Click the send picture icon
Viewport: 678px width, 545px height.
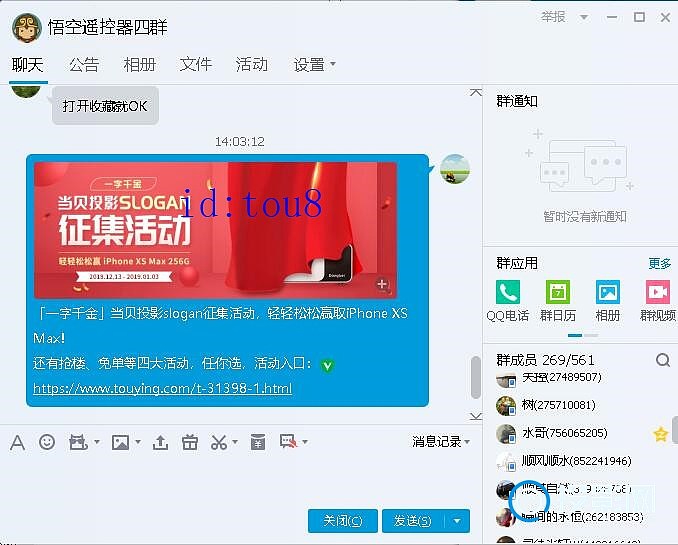[120, 442]
